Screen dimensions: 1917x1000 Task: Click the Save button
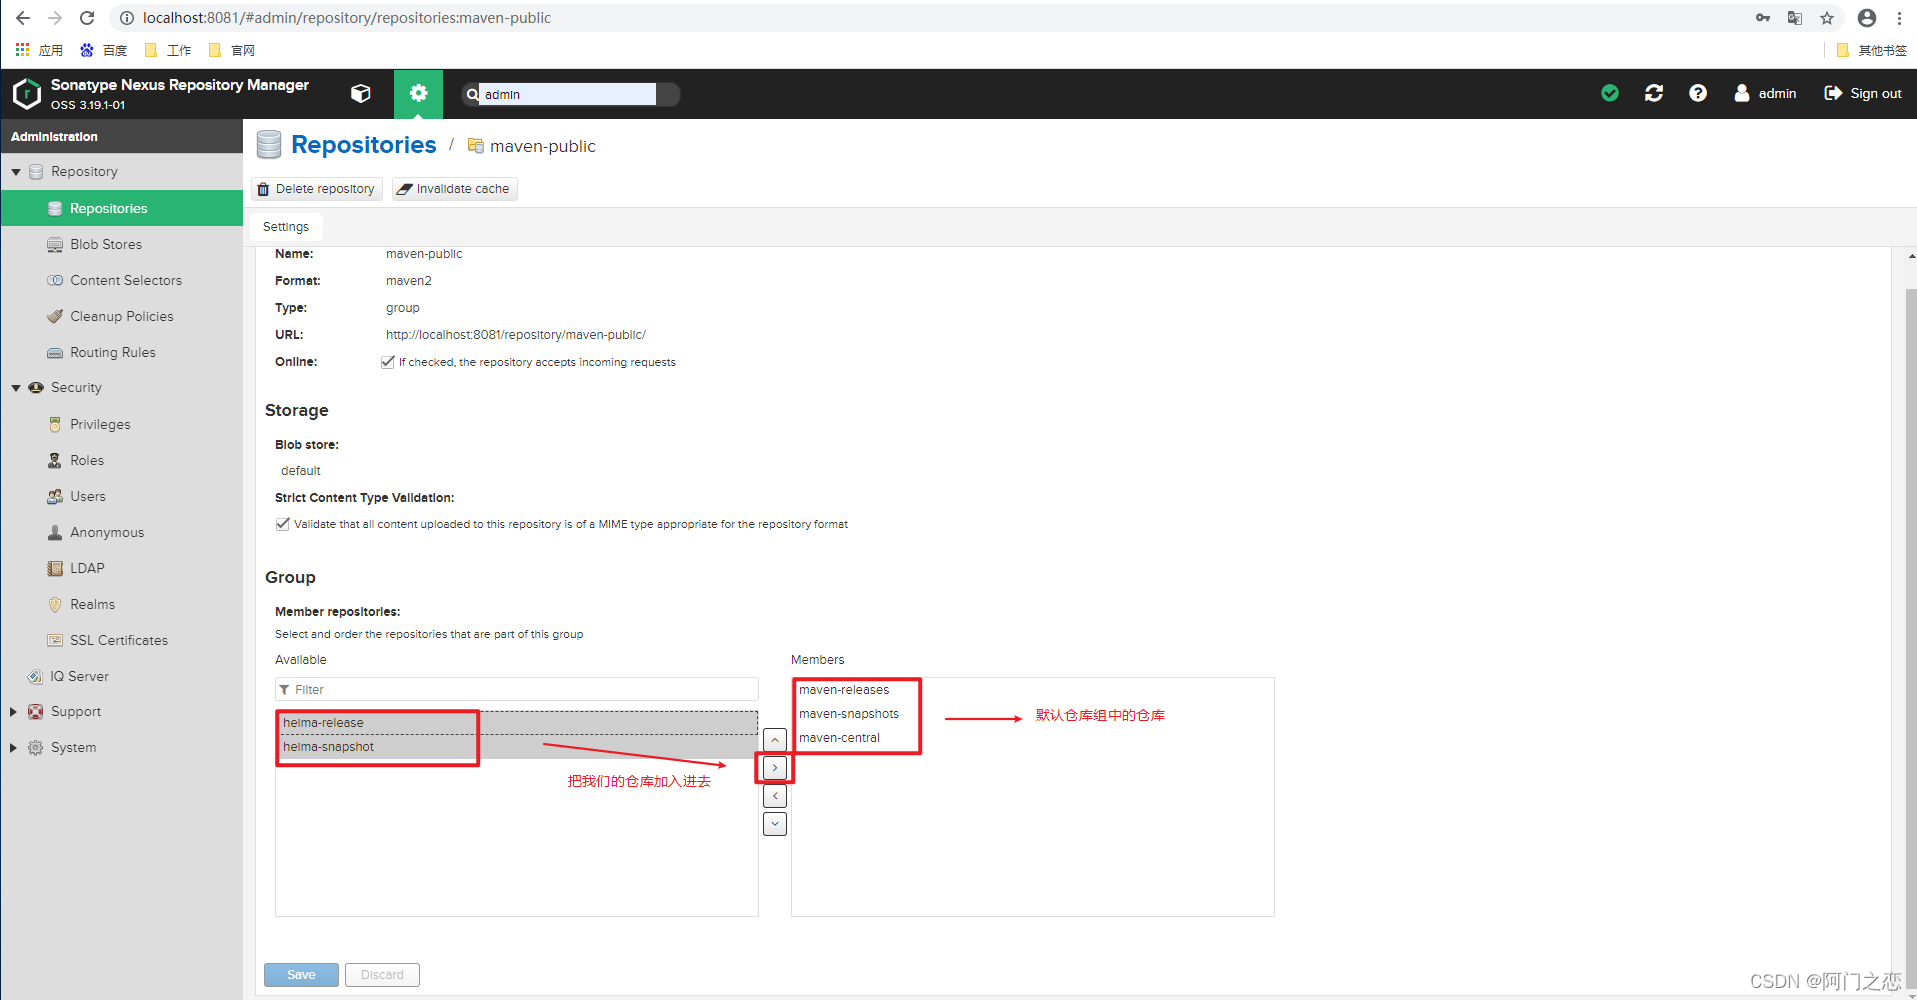[x=301, y=975]
